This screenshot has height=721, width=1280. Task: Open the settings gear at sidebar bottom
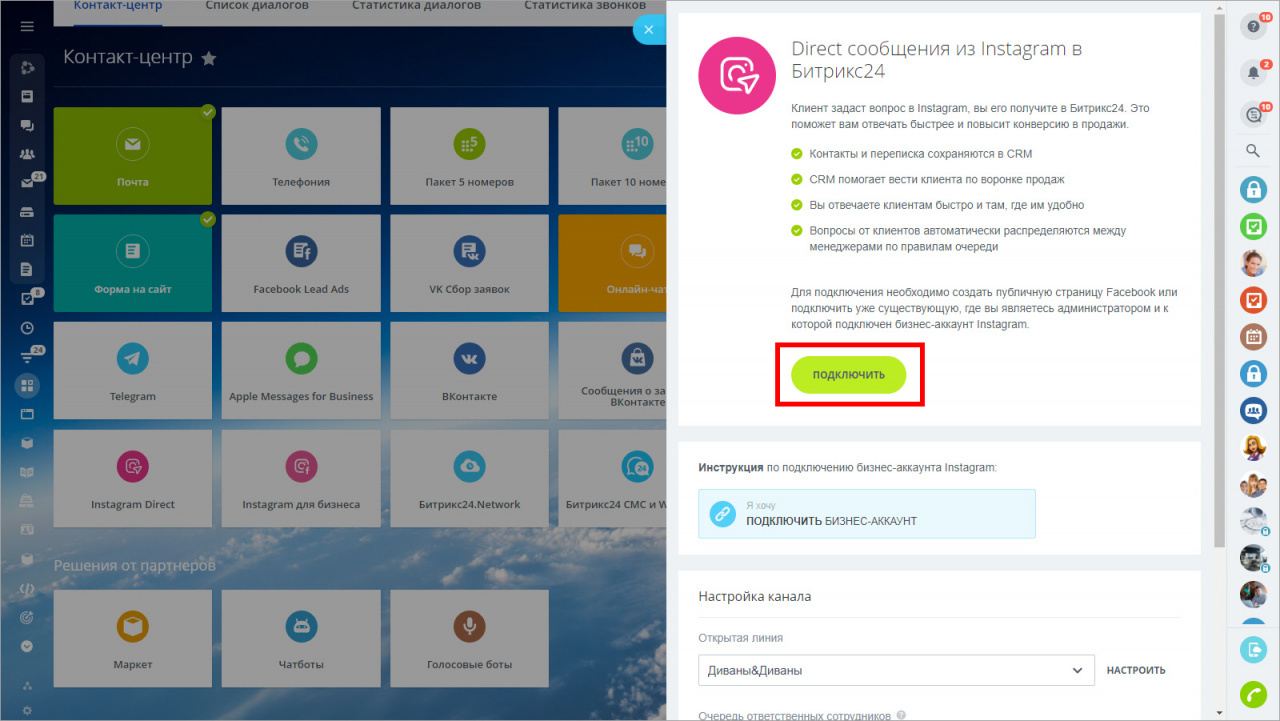27,710
